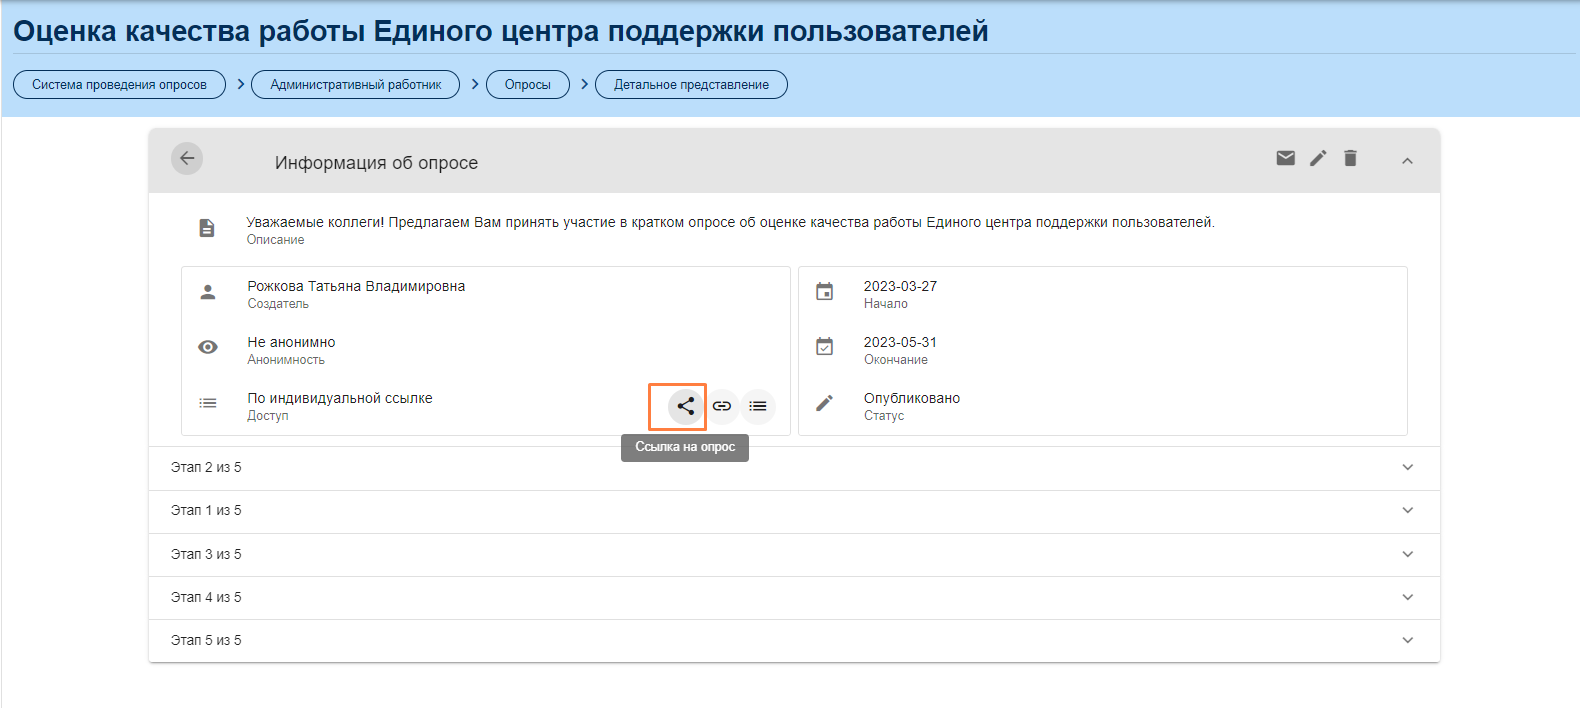The image size is (1580, 708).
Task: Navigate to 'Опросы' breadcrumb
Action: coord(527,85)
